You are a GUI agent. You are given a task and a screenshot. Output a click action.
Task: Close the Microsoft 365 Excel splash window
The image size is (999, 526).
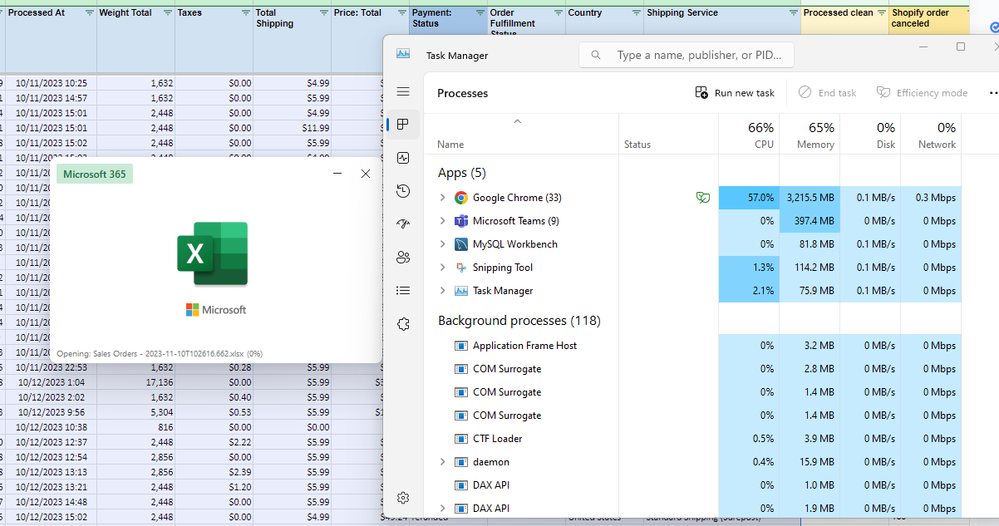(x=366, y=174)
